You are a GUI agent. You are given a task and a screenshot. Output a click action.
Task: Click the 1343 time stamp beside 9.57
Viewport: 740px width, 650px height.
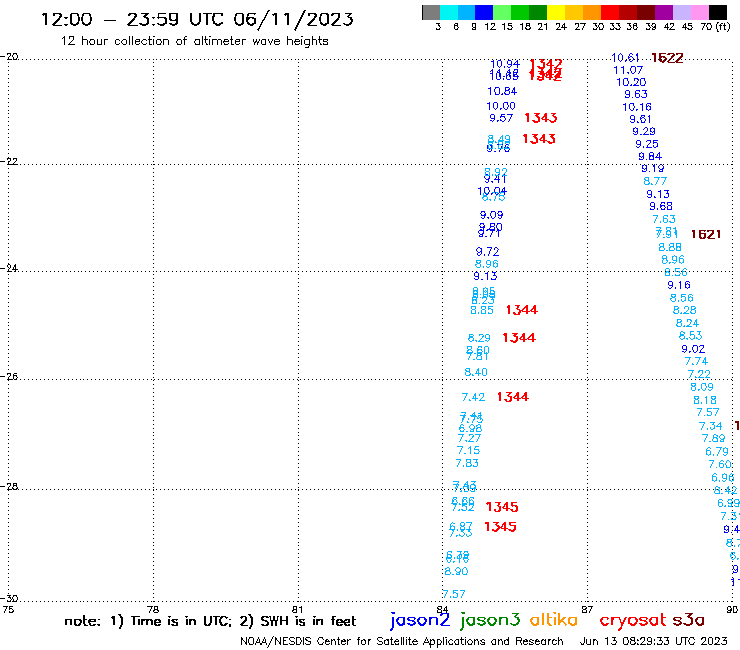click(x=540, y=118)
